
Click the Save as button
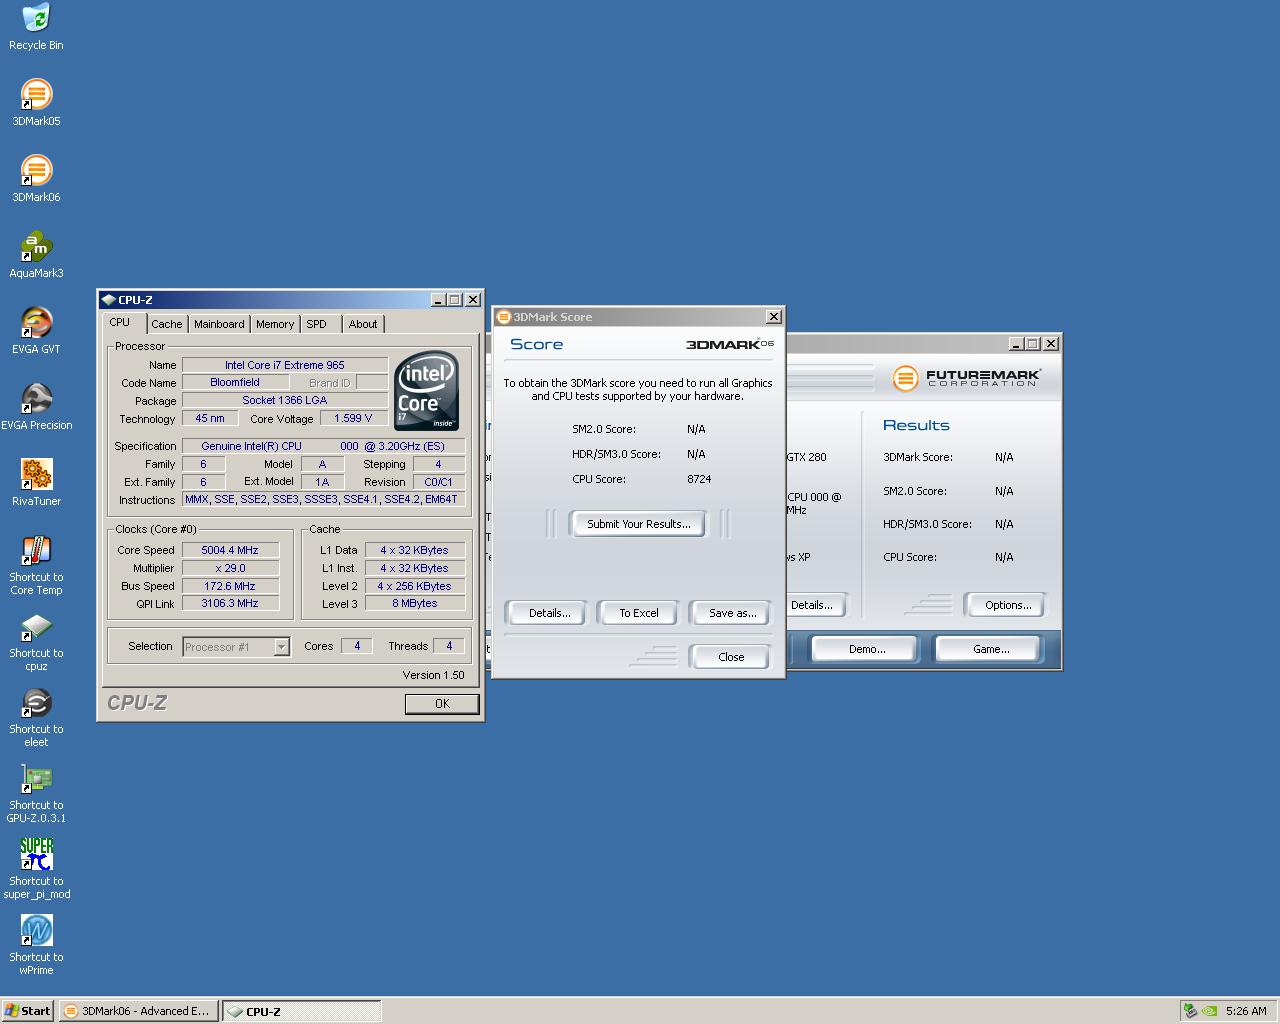point(732,613)
